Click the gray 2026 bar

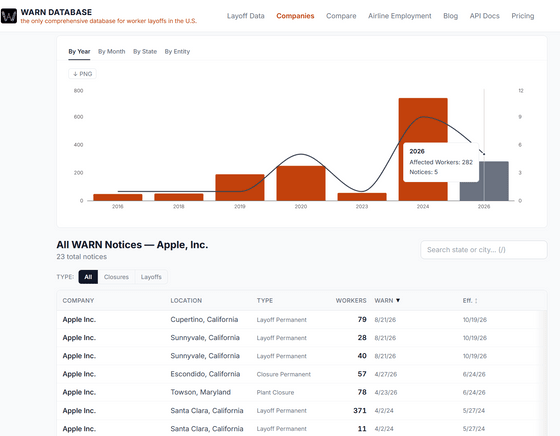point(493,181)
